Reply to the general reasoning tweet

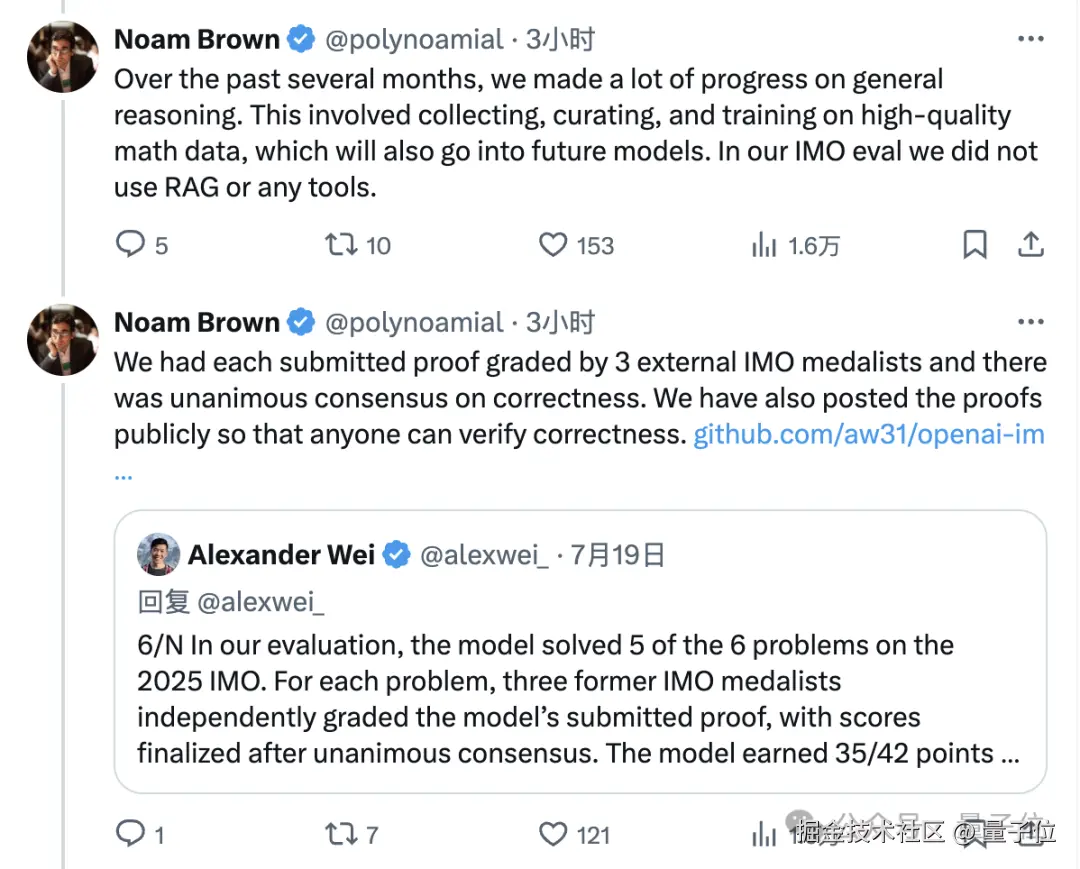coord(131,245)
